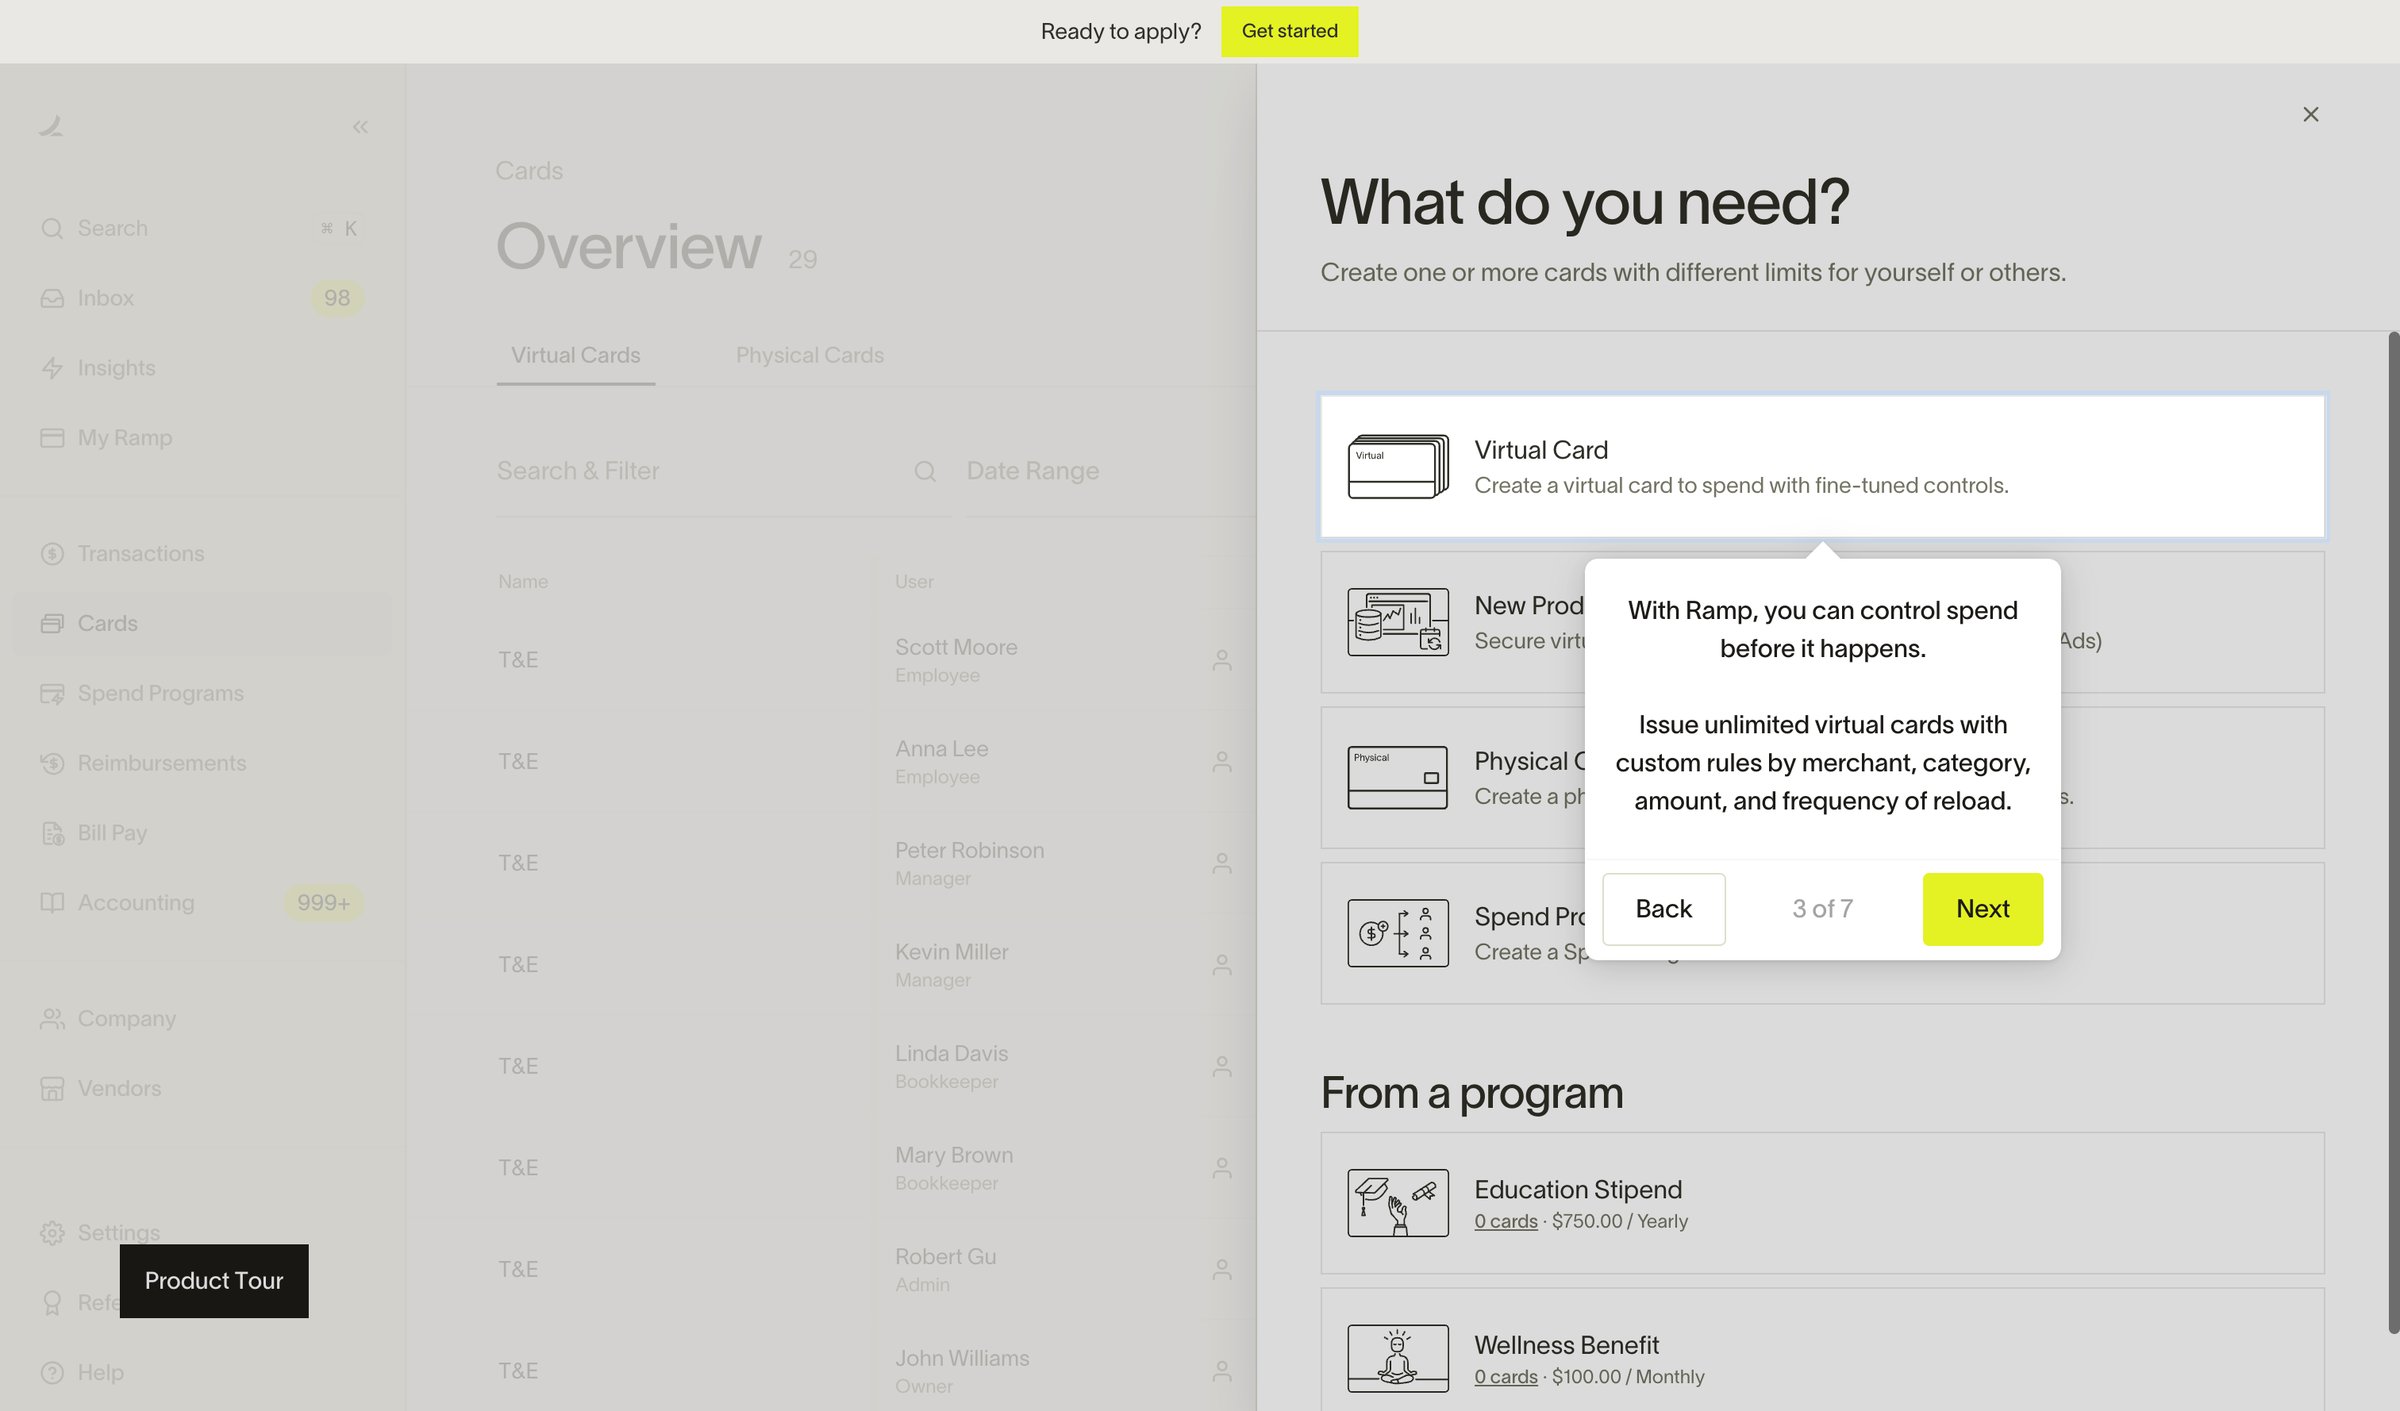2400x1411 pixels.
Task: Click the name Anna Lee in the table
Action: 942,749
